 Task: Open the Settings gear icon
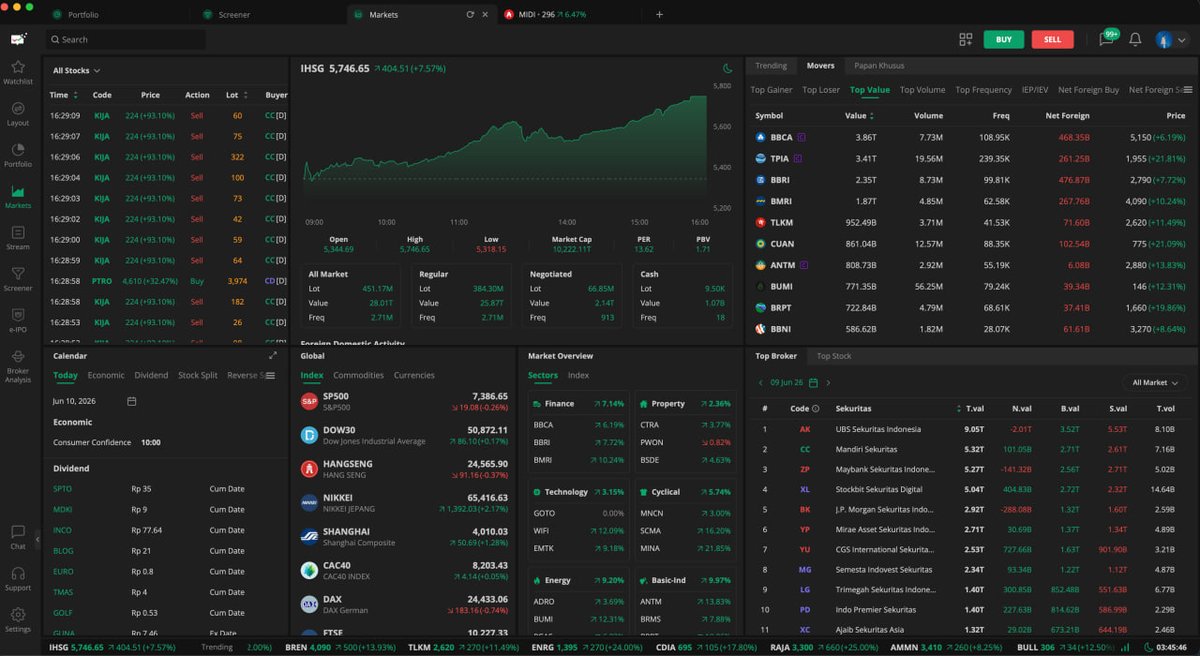(x=18, y=620)
